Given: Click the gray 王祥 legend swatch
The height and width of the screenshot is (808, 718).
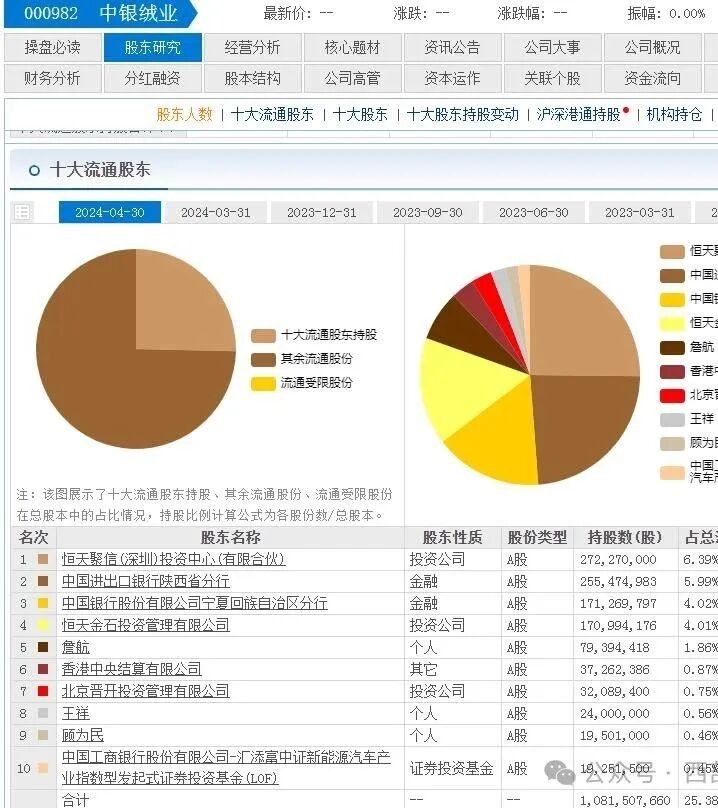Looking at the screenshot, I should click(672, 419).
